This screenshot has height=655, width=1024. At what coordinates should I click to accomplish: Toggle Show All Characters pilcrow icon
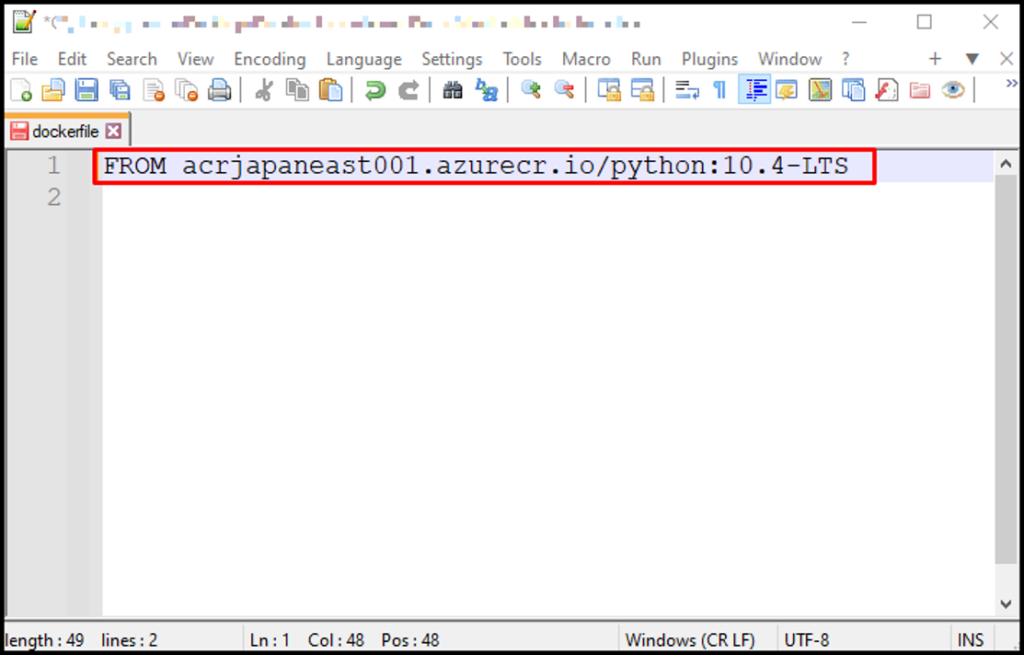click(x=720, y=90)
